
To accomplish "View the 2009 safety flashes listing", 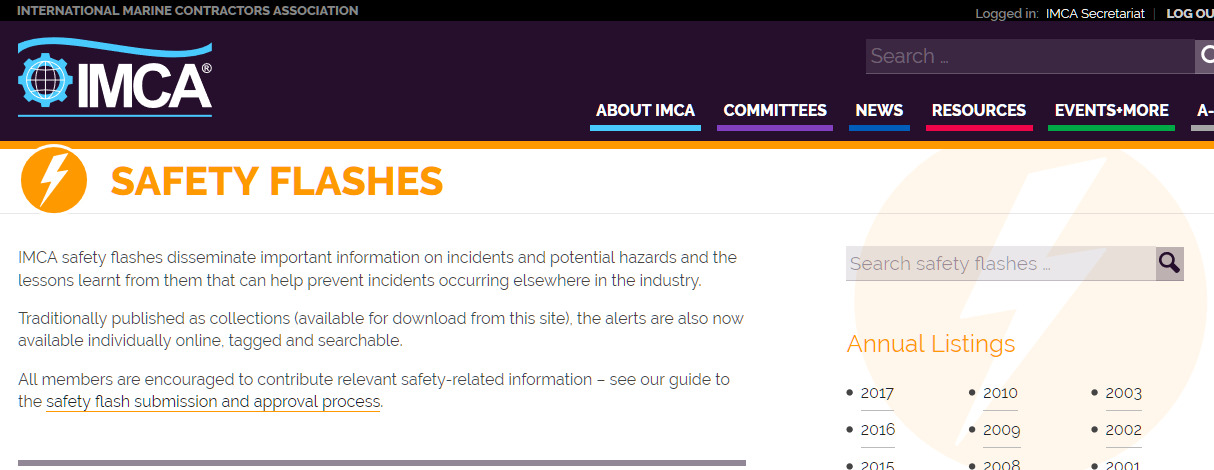I will [1001, 430].
